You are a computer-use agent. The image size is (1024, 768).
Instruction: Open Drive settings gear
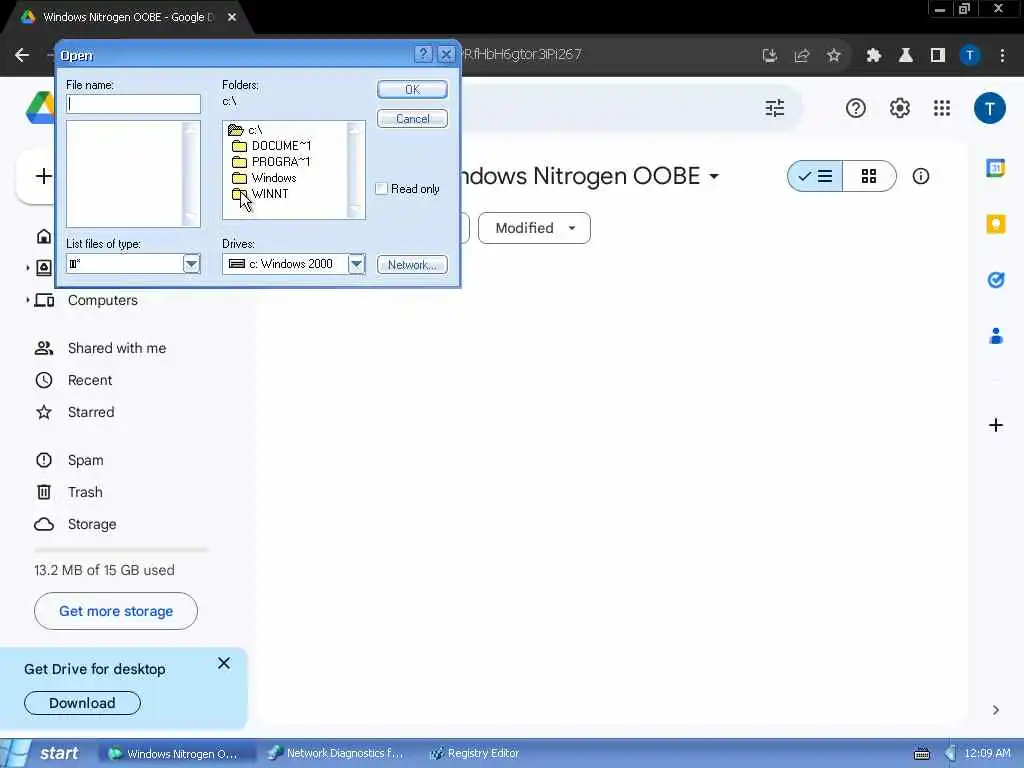(899, 108)
